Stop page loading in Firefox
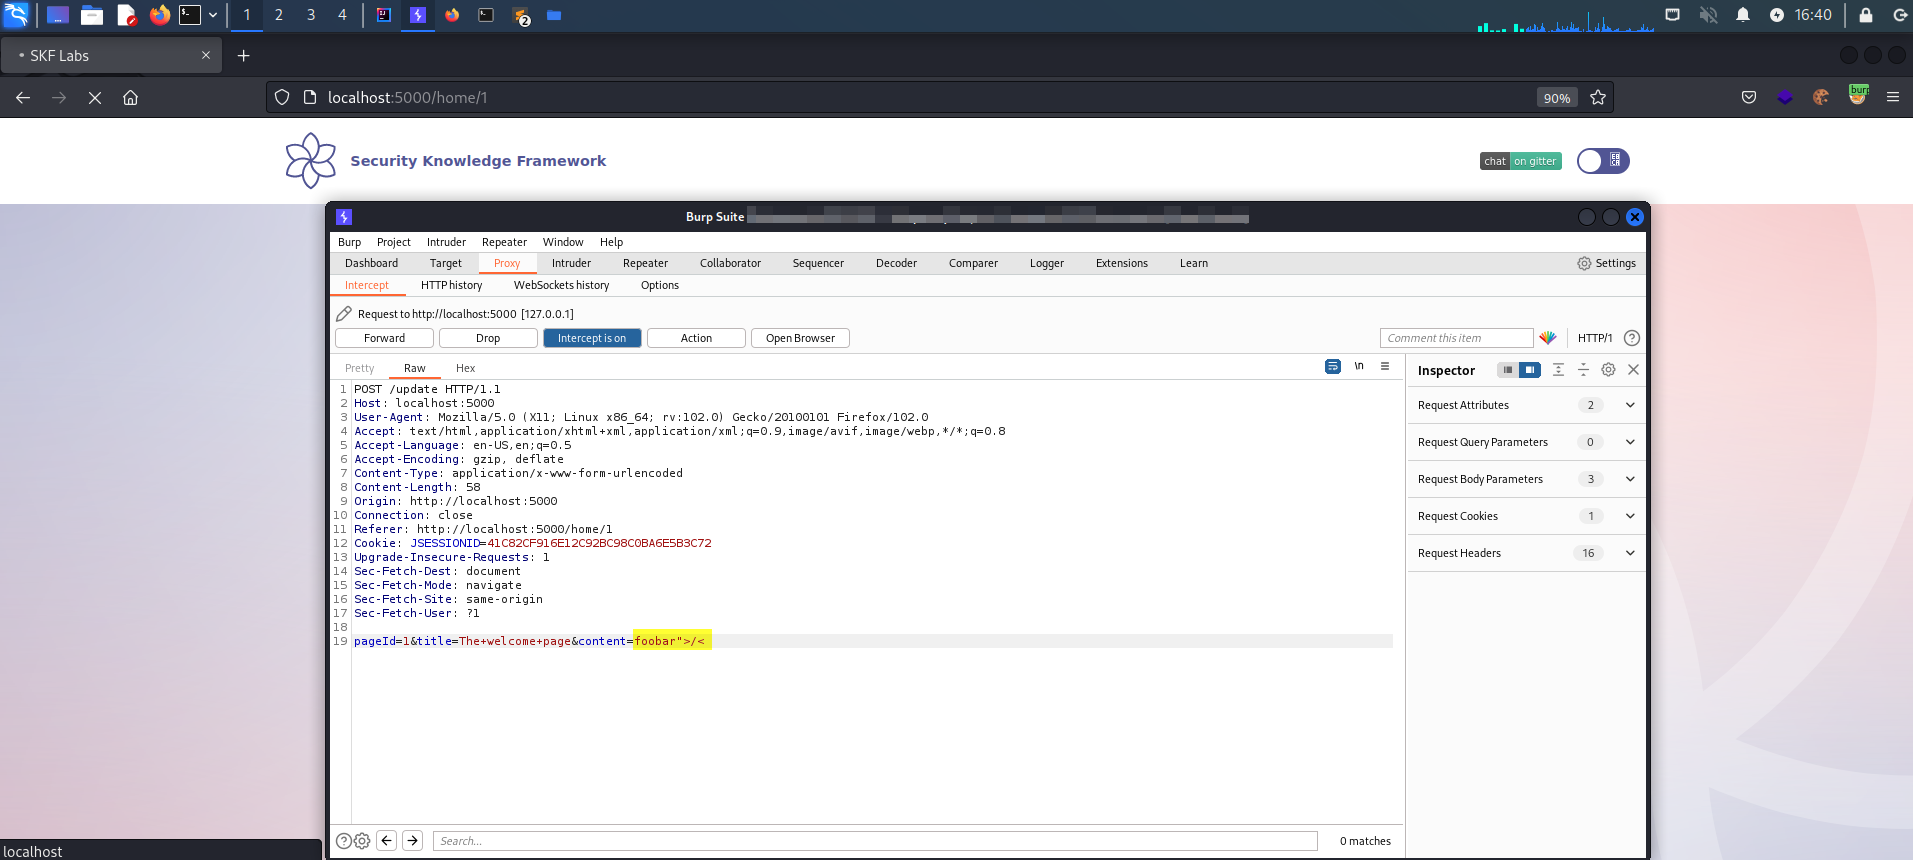 point(95,97)
